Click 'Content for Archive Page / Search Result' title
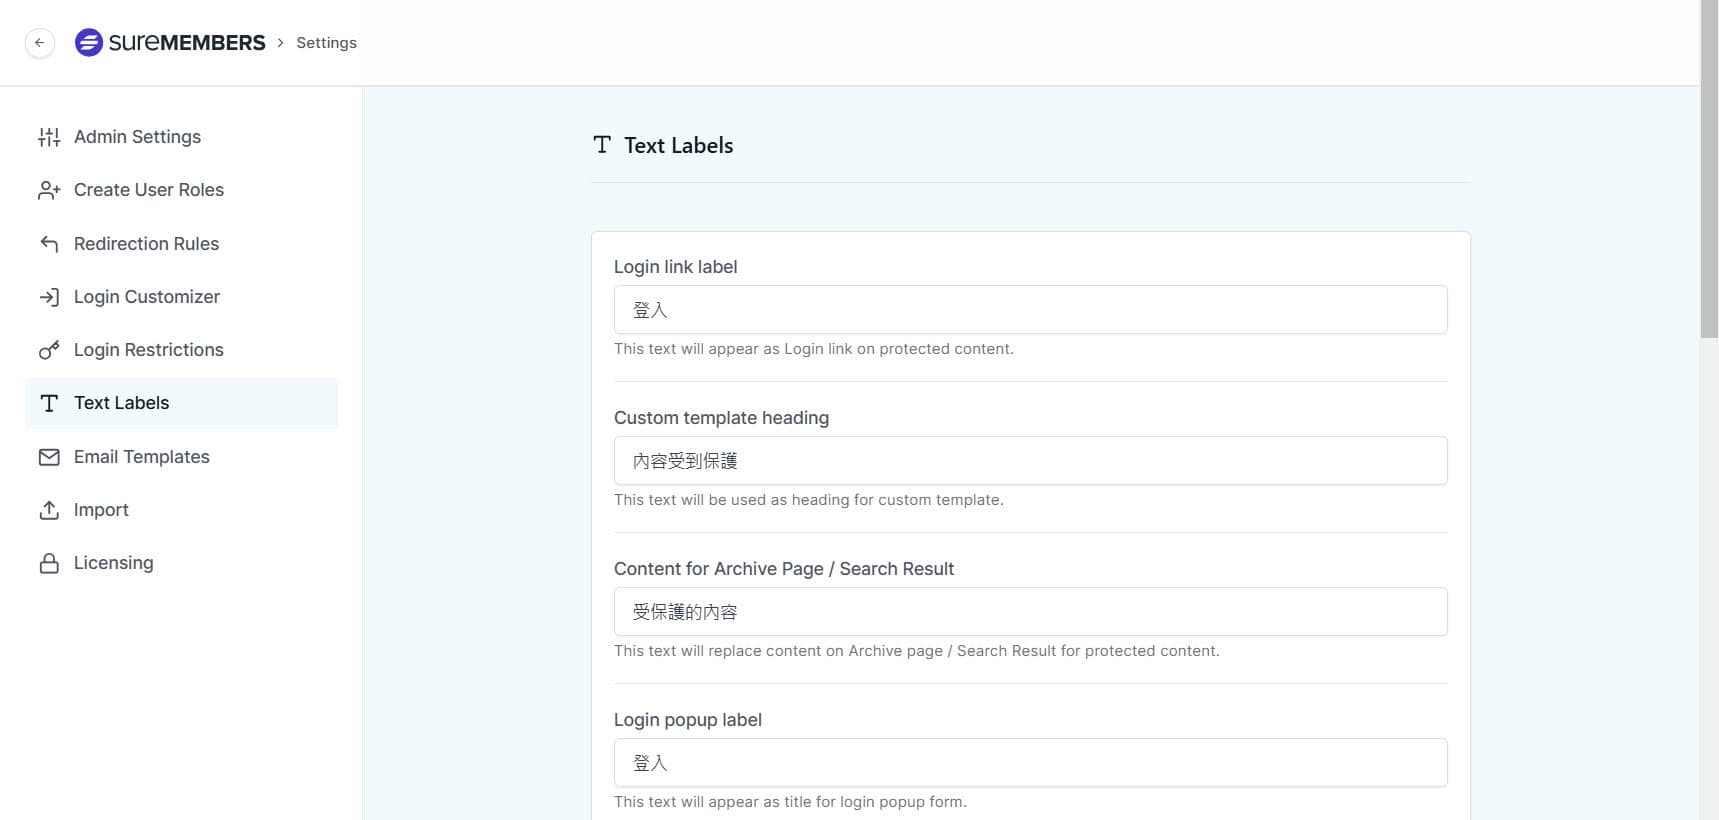Viewport: 1719px width, 820px height. pos(784,569)
